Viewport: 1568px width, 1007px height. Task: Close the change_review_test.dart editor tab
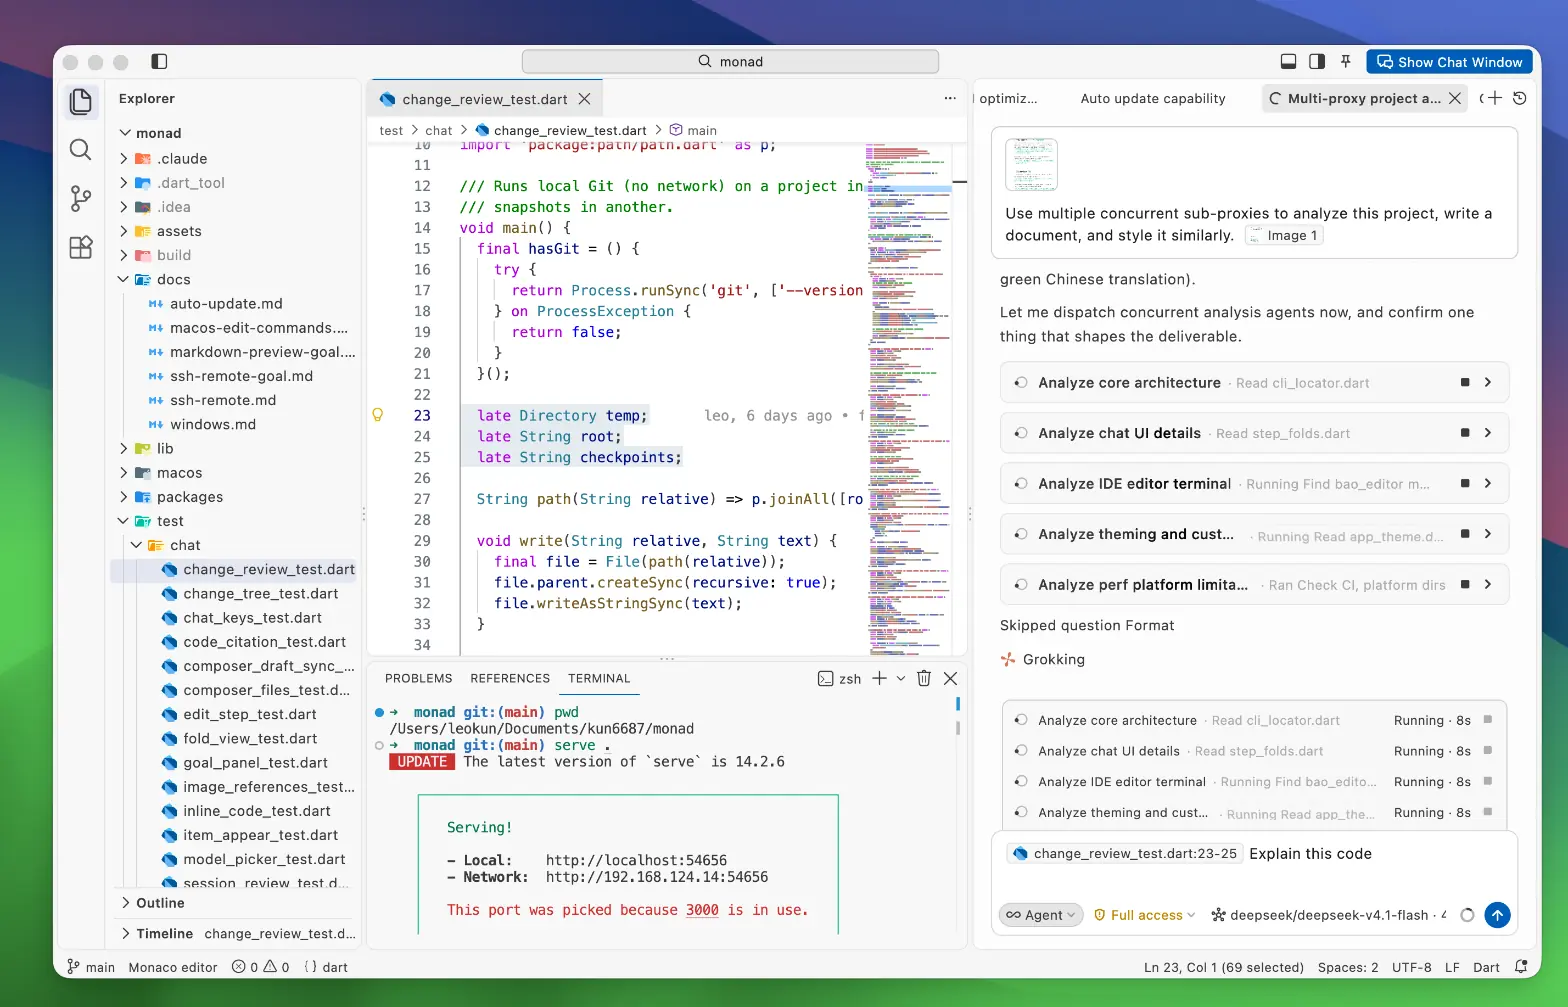(x=585, y=99)
